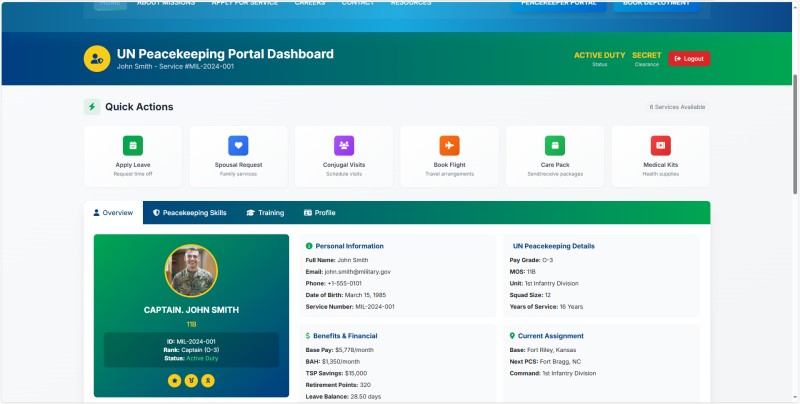The width and height of the screenshot is (800, 404).
Task: Click the "Current Assignment" heading
Action: click(551, 336)
